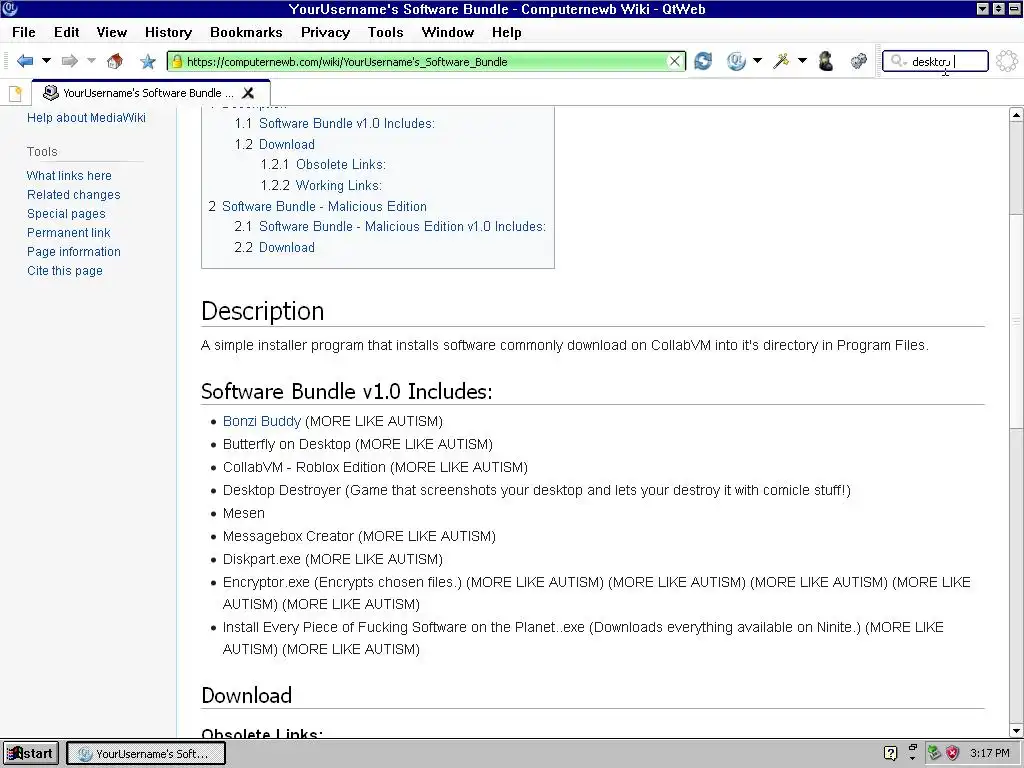Screen dimensions: 1024x768
Task: Click the green network tray icon
Action: [935, 753]
